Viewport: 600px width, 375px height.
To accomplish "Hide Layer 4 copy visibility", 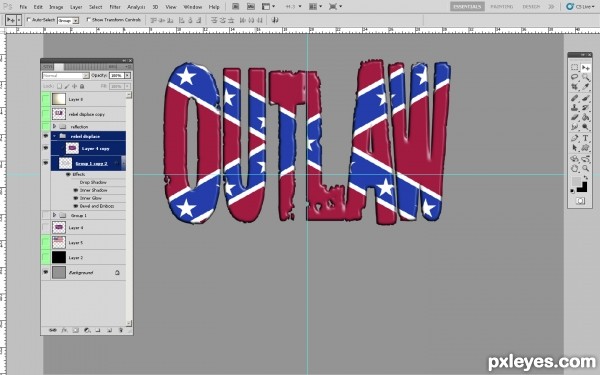I will (x=46, y=148).
